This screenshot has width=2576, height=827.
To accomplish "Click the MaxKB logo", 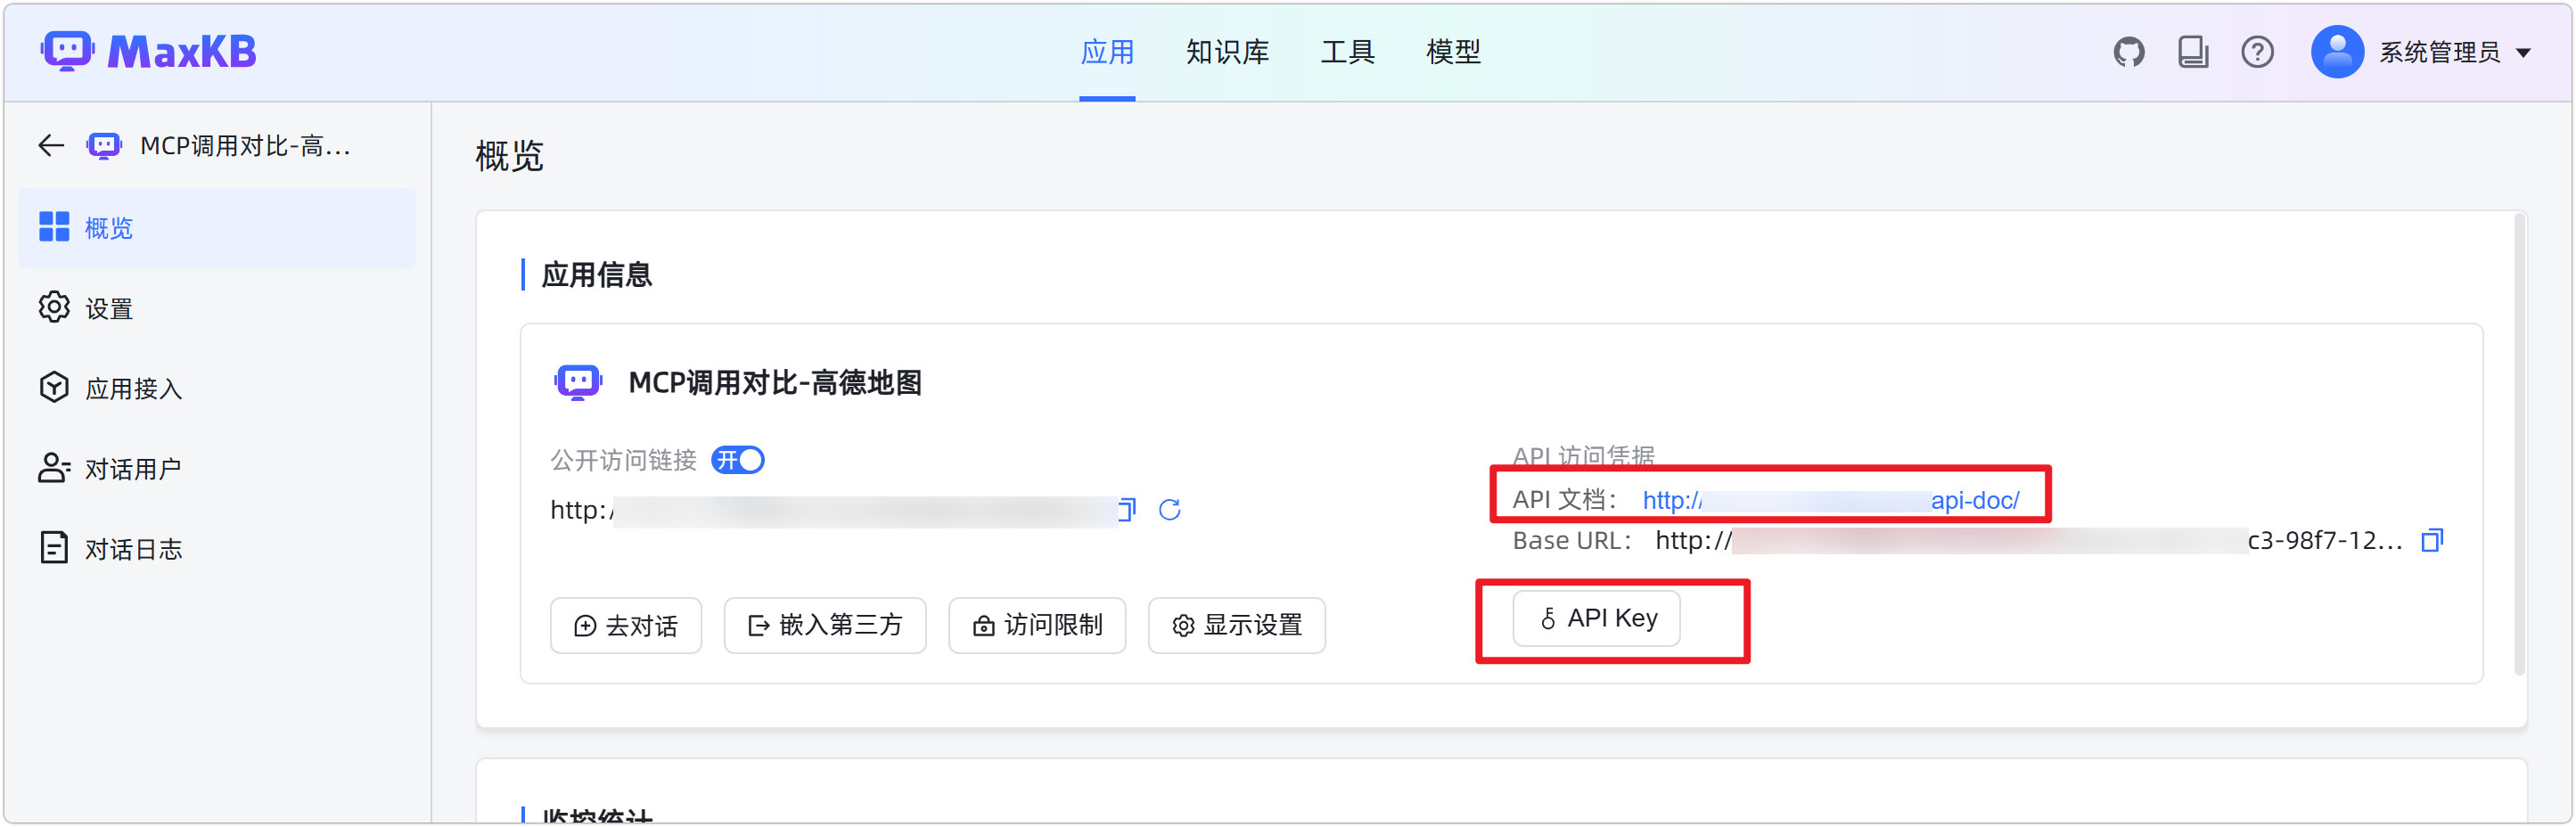I will [x=148, y=51].
